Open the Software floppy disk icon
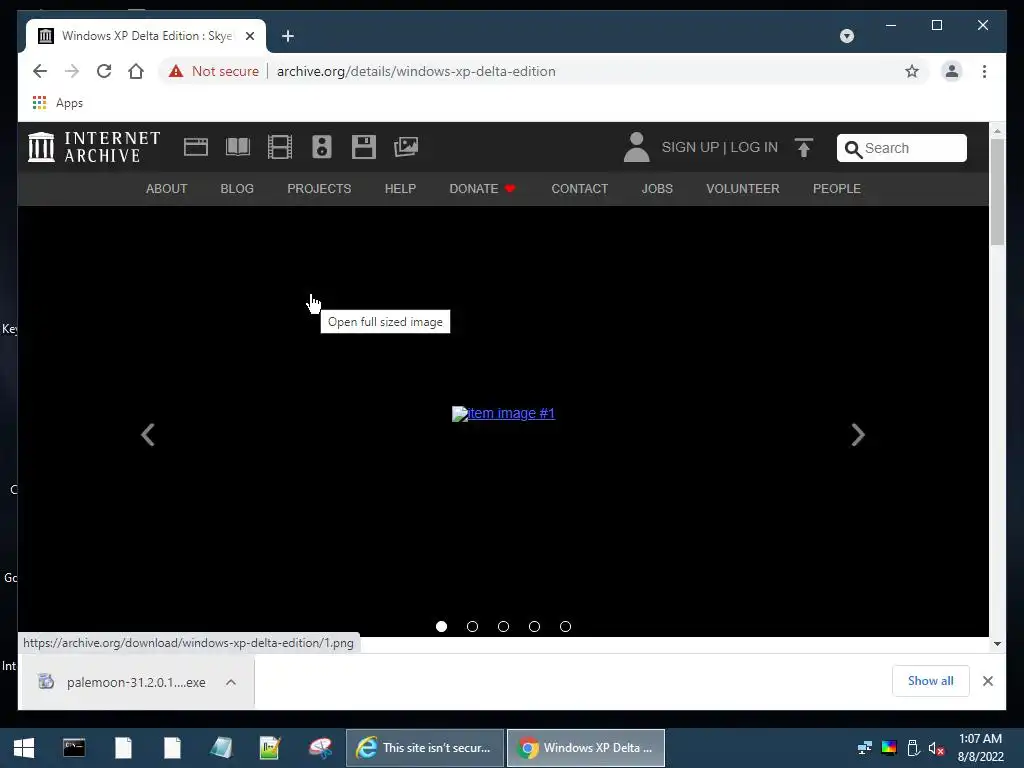Image resolution: width=1024 pixels, height=768 pixels. 364,147
